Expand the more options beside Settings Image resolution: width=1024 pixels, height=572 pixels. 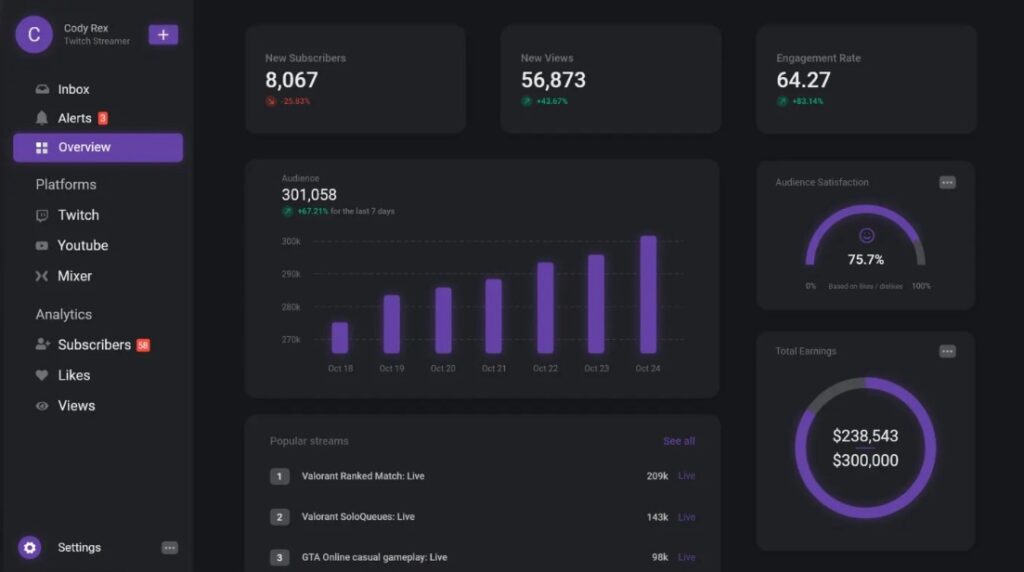(170, 548)
